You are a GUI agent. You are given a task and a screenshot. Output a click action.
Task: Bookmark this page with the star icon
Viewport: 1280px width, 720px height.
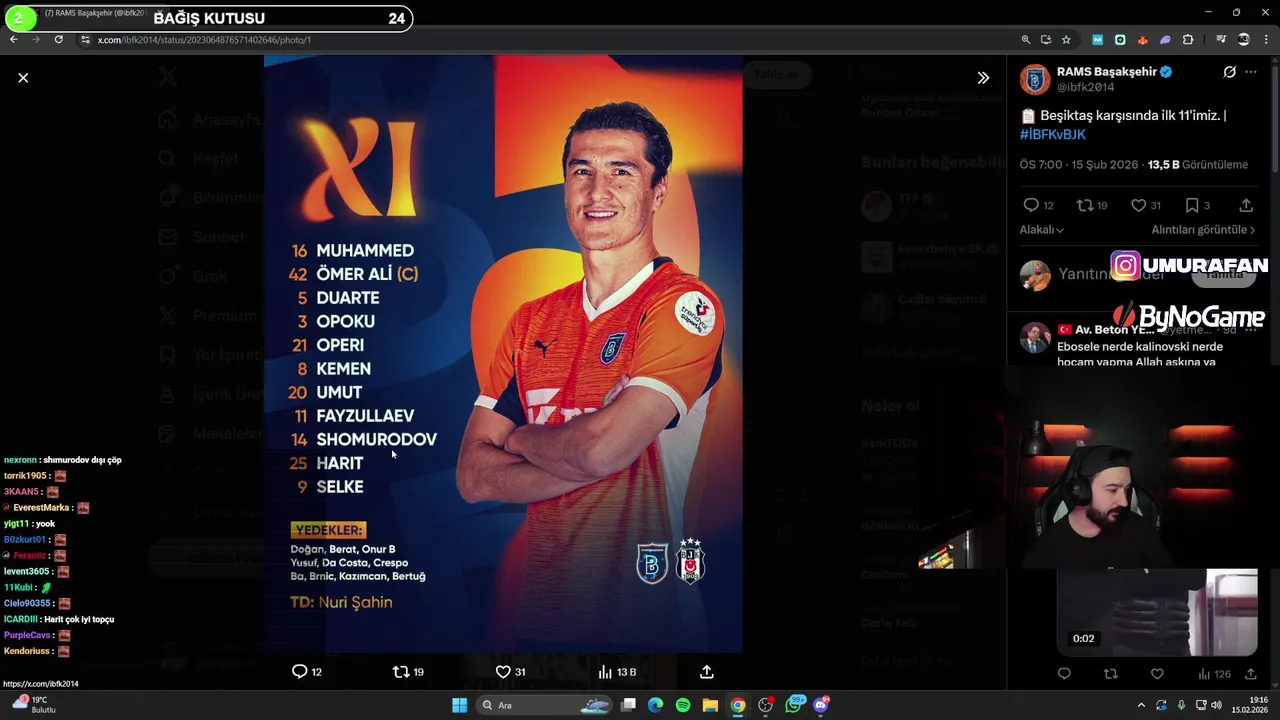point(1066,40)
